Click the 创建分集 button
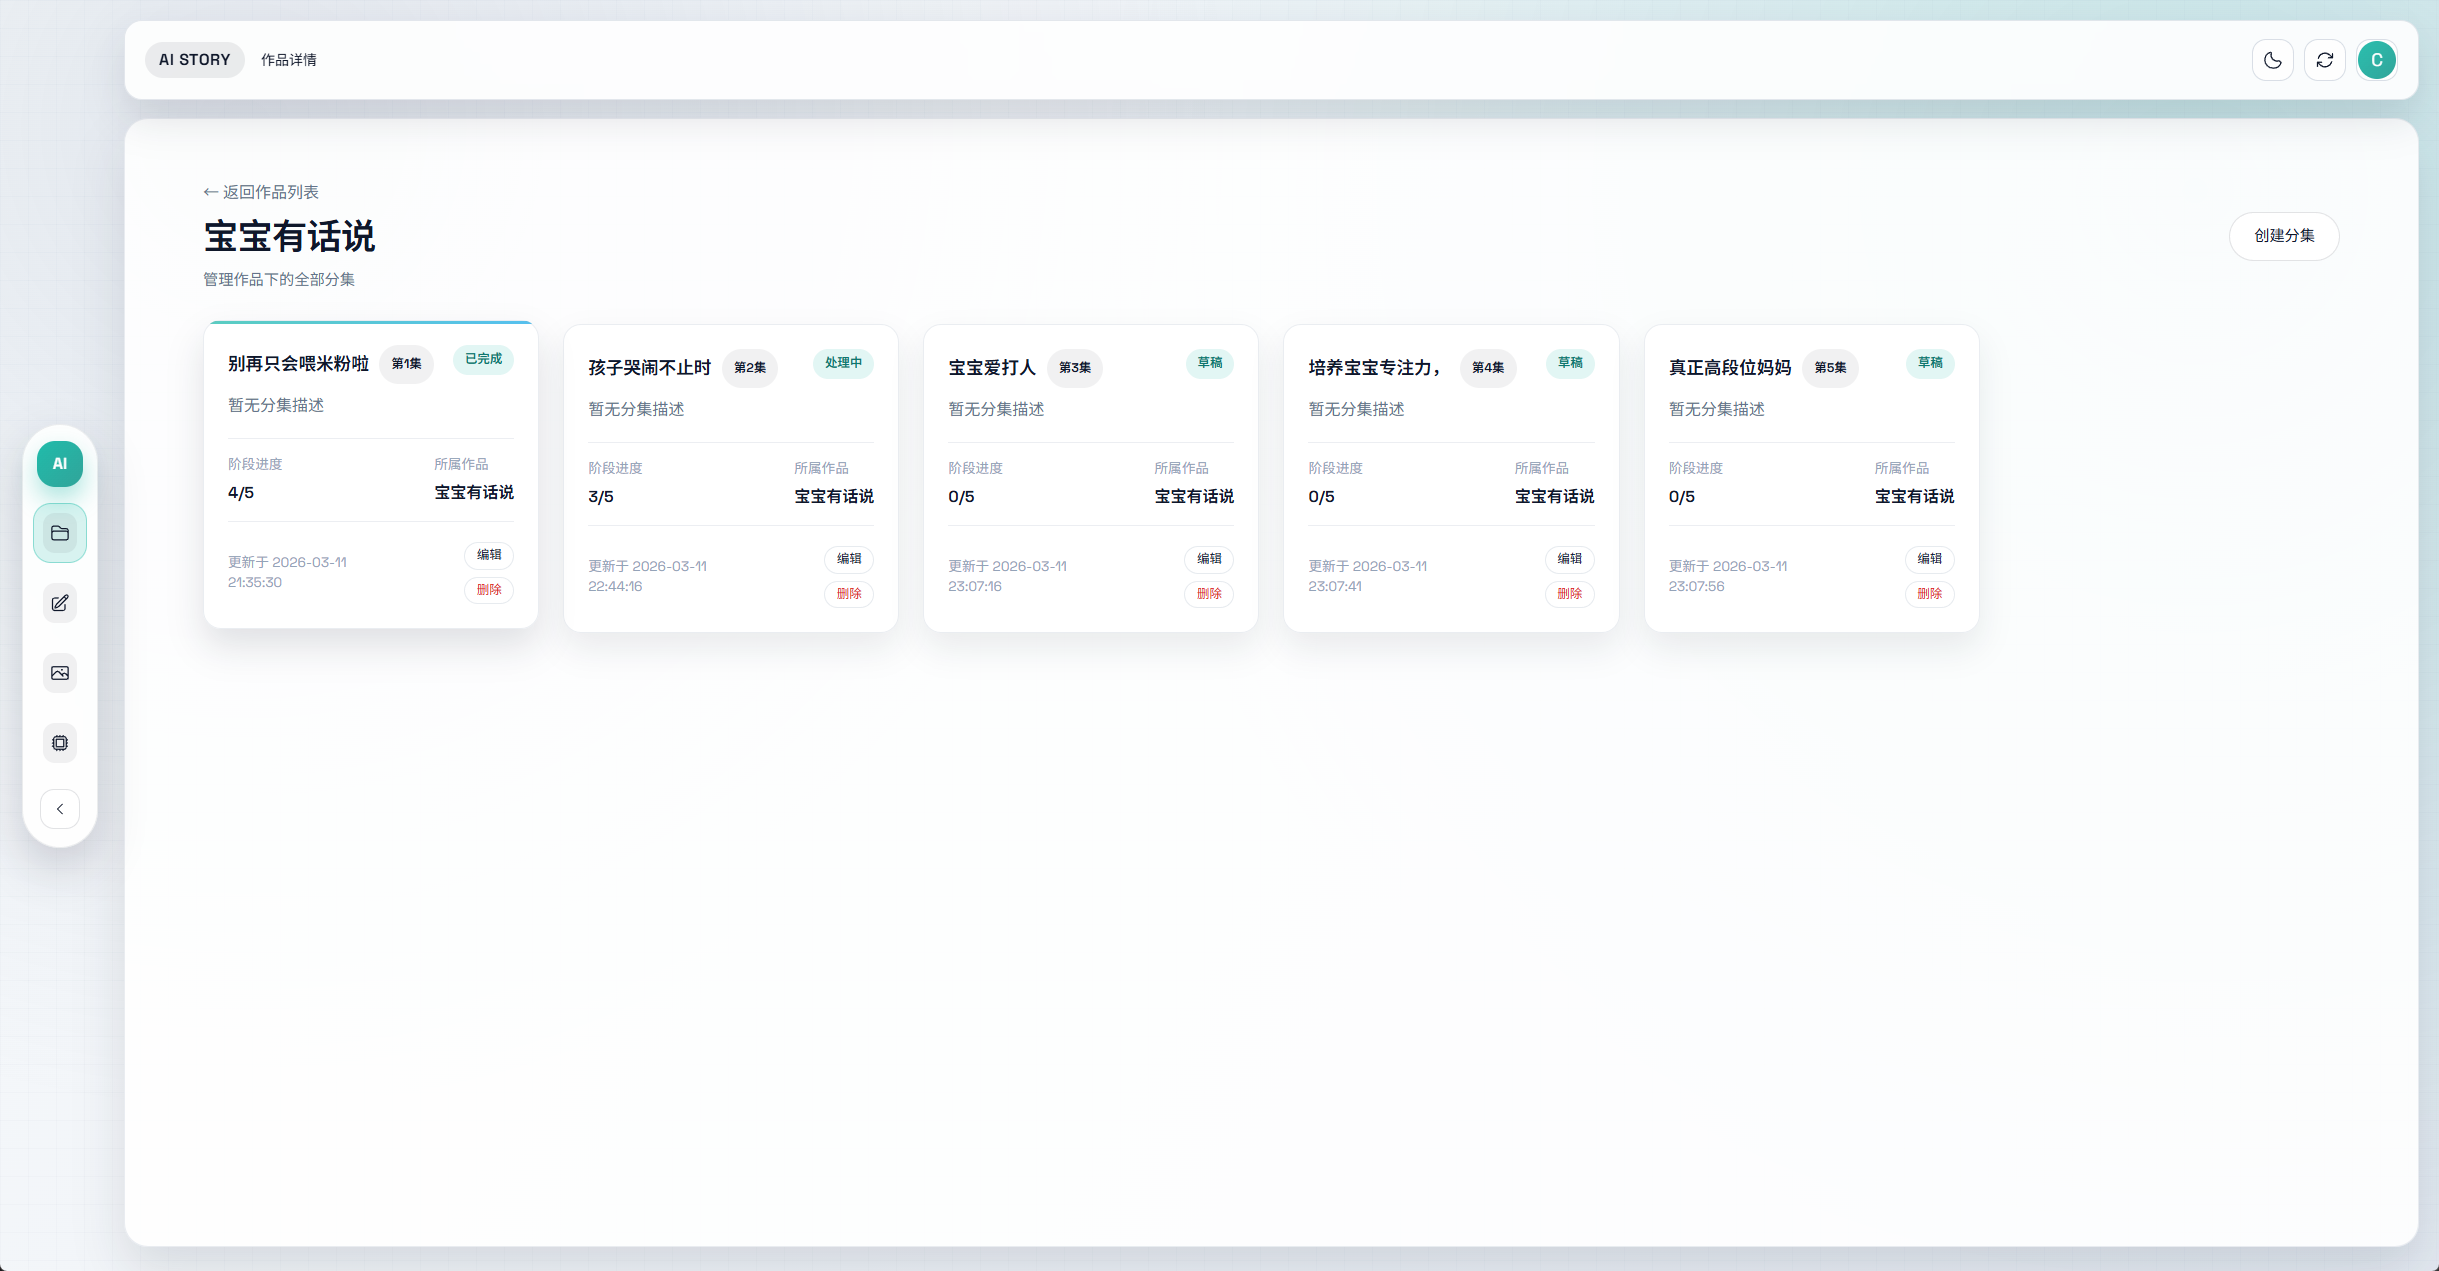Viewport: 2439px width, 1271px height. (x=2284, y=236)
